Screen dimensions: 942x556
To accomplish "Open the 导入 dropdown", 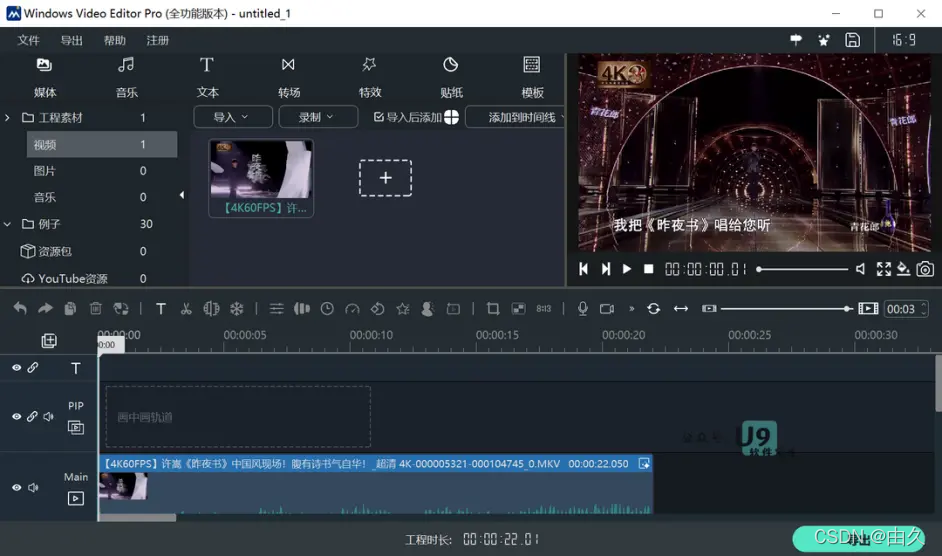I will pyautogui.click(x=233, y=117).
